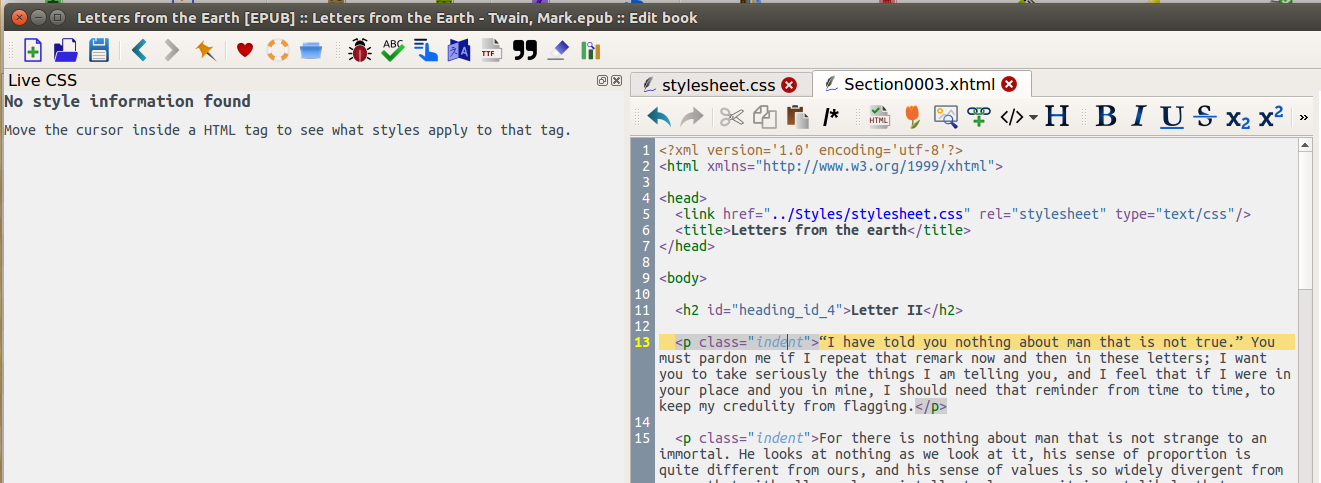
Task: Click the red heart donate icon
Action: click(x=245, y=50)
